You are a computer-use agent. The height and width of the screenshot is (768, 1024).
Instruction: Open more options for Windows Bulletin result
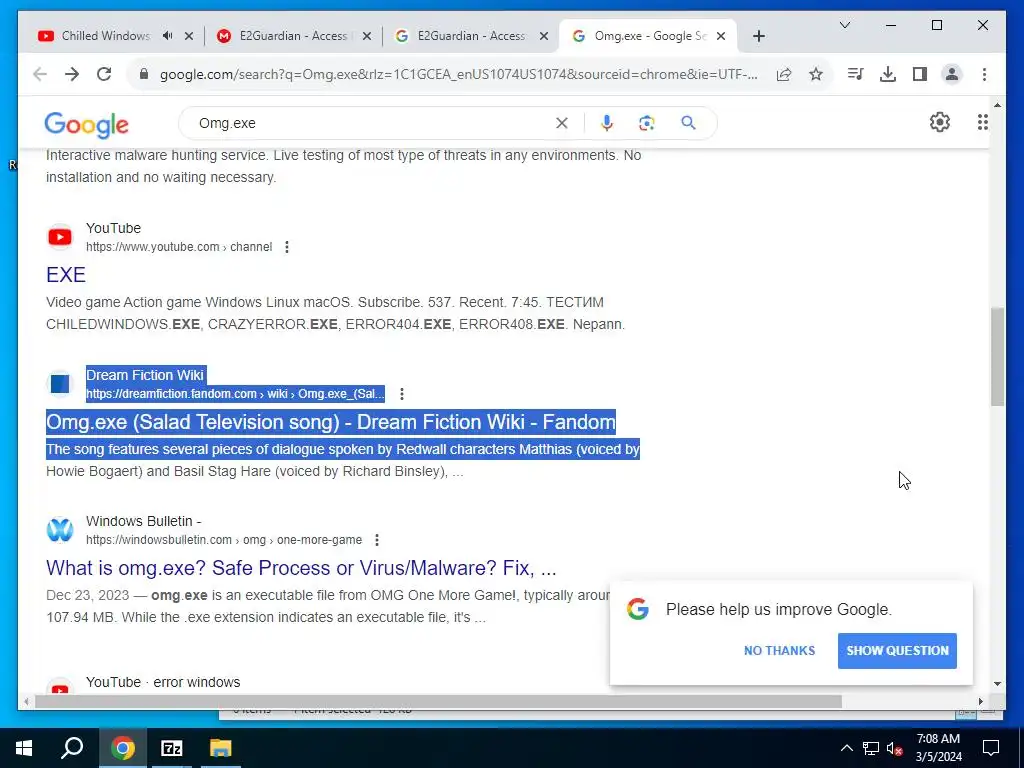(377, 540)
